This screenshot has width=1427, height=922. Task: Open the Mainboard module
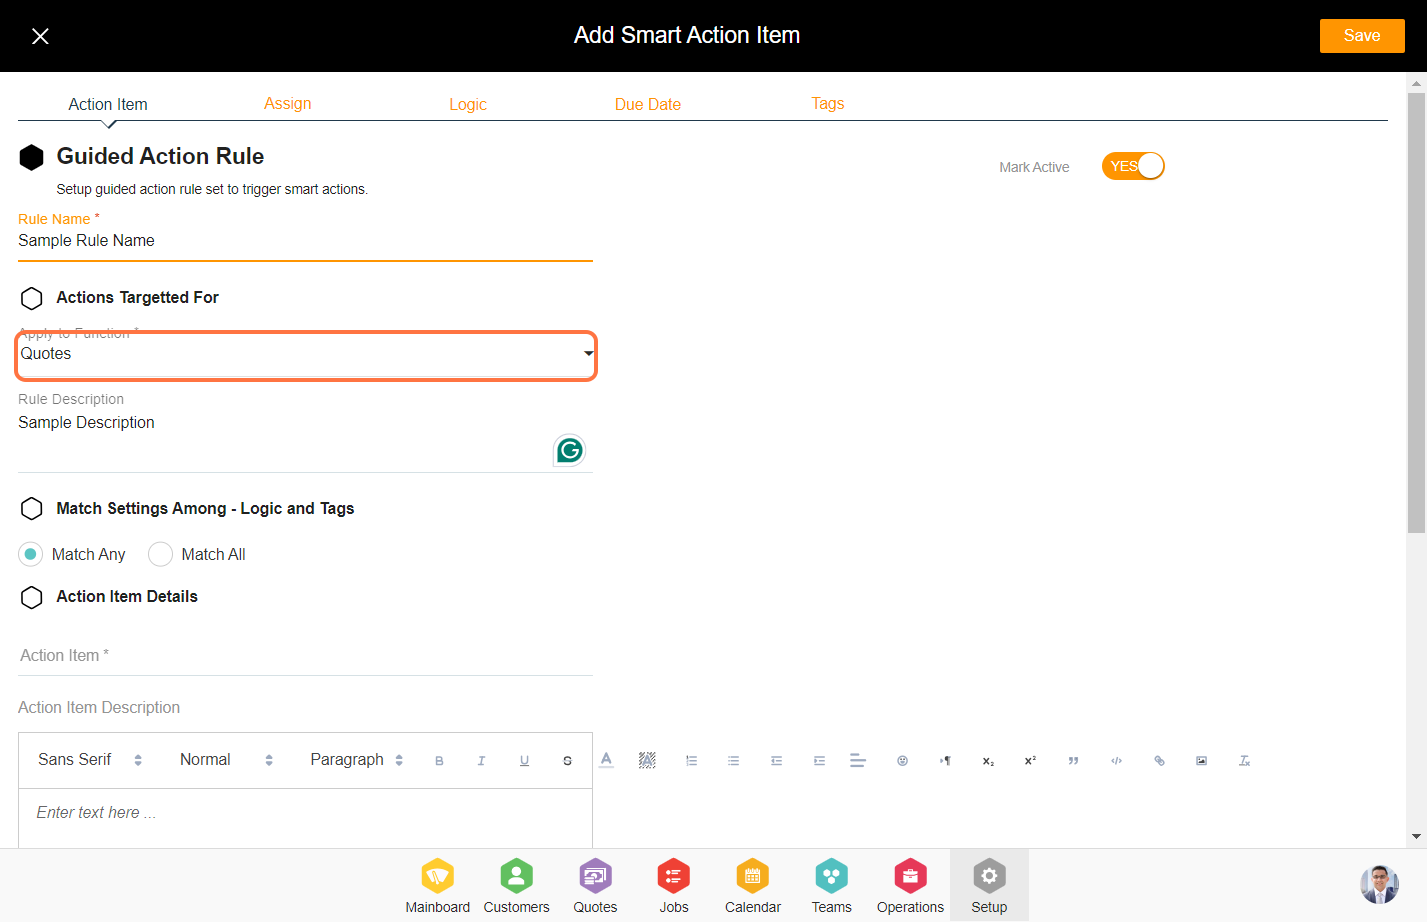click(437, 886)
